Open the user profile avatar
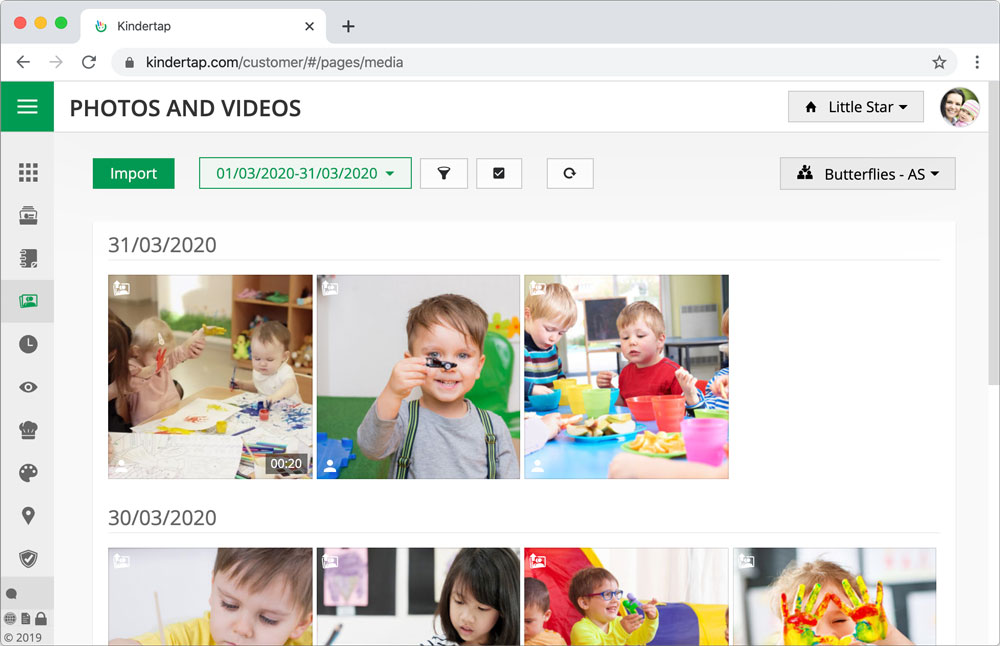 [x=959, y=107]
